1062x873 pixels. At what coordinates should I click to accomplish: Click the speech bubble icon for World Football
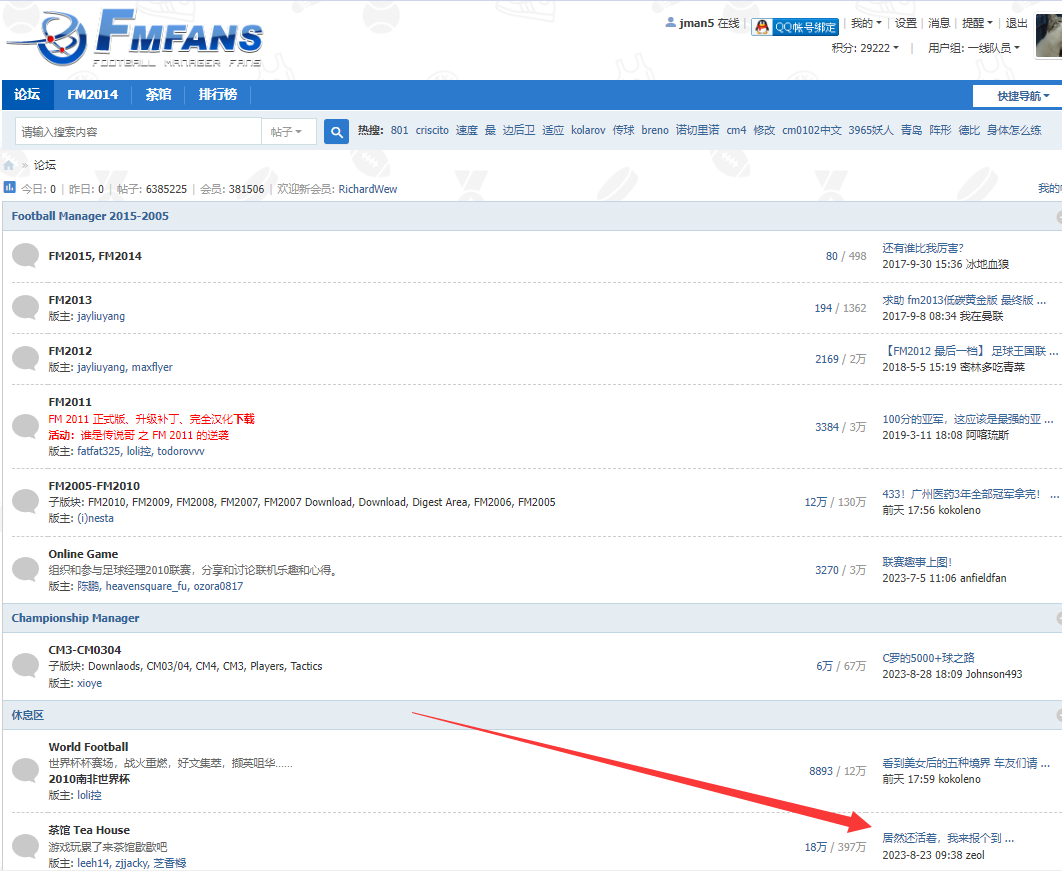click(26, 771)
